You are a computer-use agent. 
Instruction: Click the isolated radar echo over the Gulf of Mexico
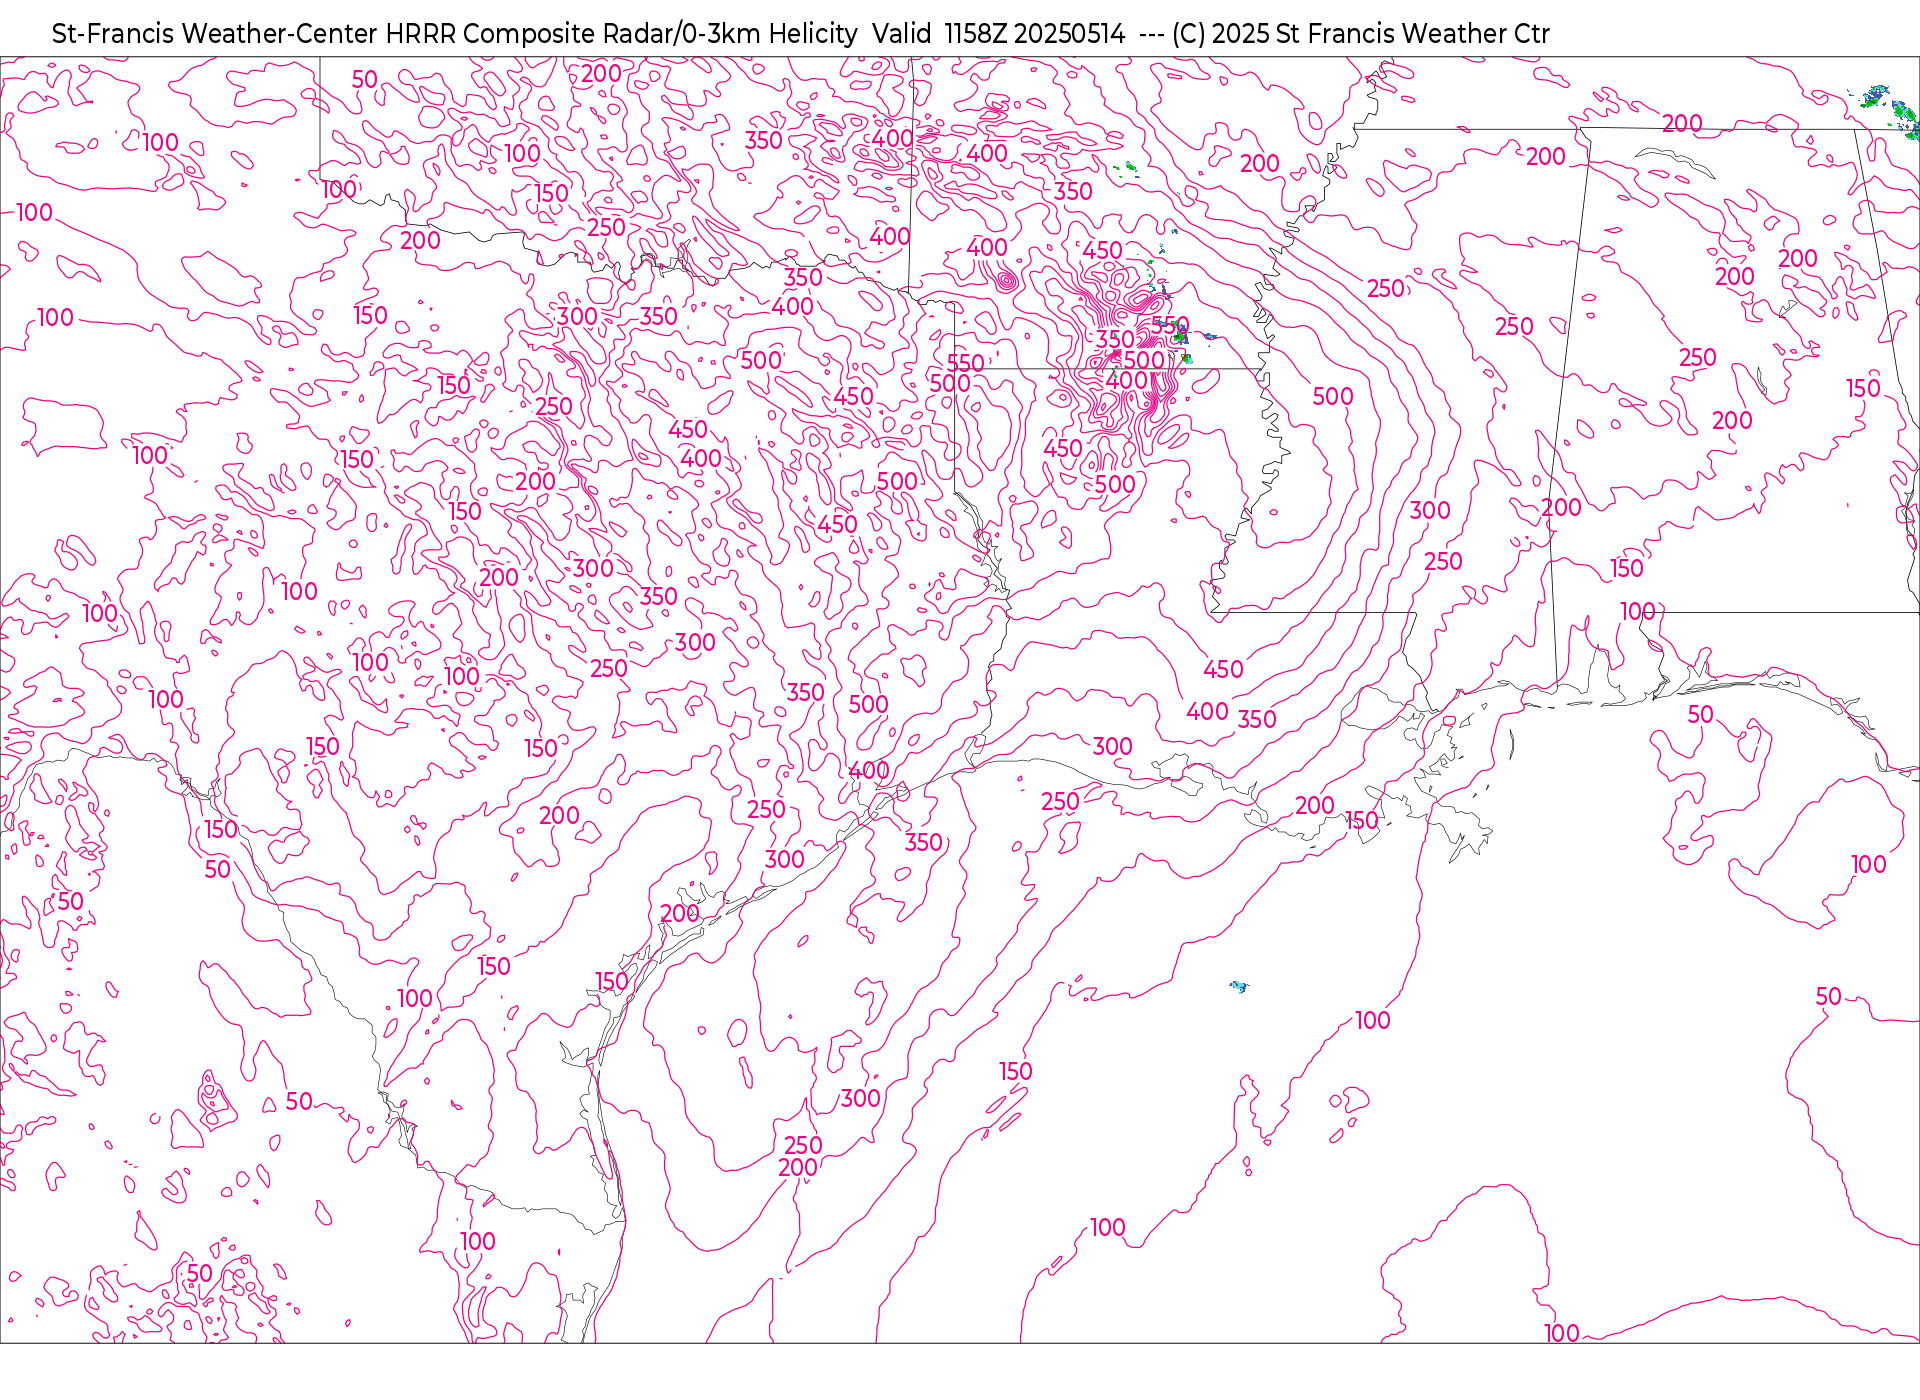click(x=1239, y=987)
